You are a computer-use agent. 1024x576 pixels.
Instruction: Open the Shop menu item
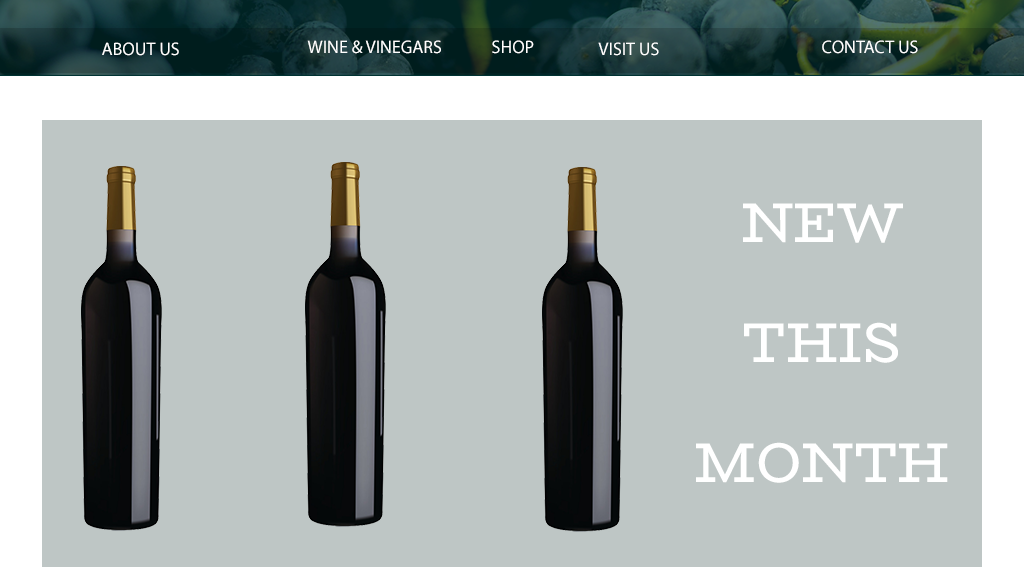point(513,47)
